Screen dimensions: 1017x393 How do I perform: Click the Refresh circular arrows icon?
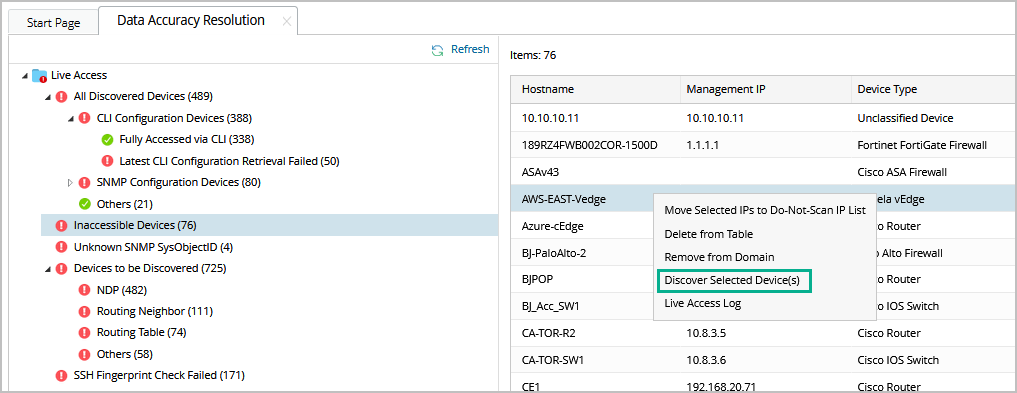point(438,50)
